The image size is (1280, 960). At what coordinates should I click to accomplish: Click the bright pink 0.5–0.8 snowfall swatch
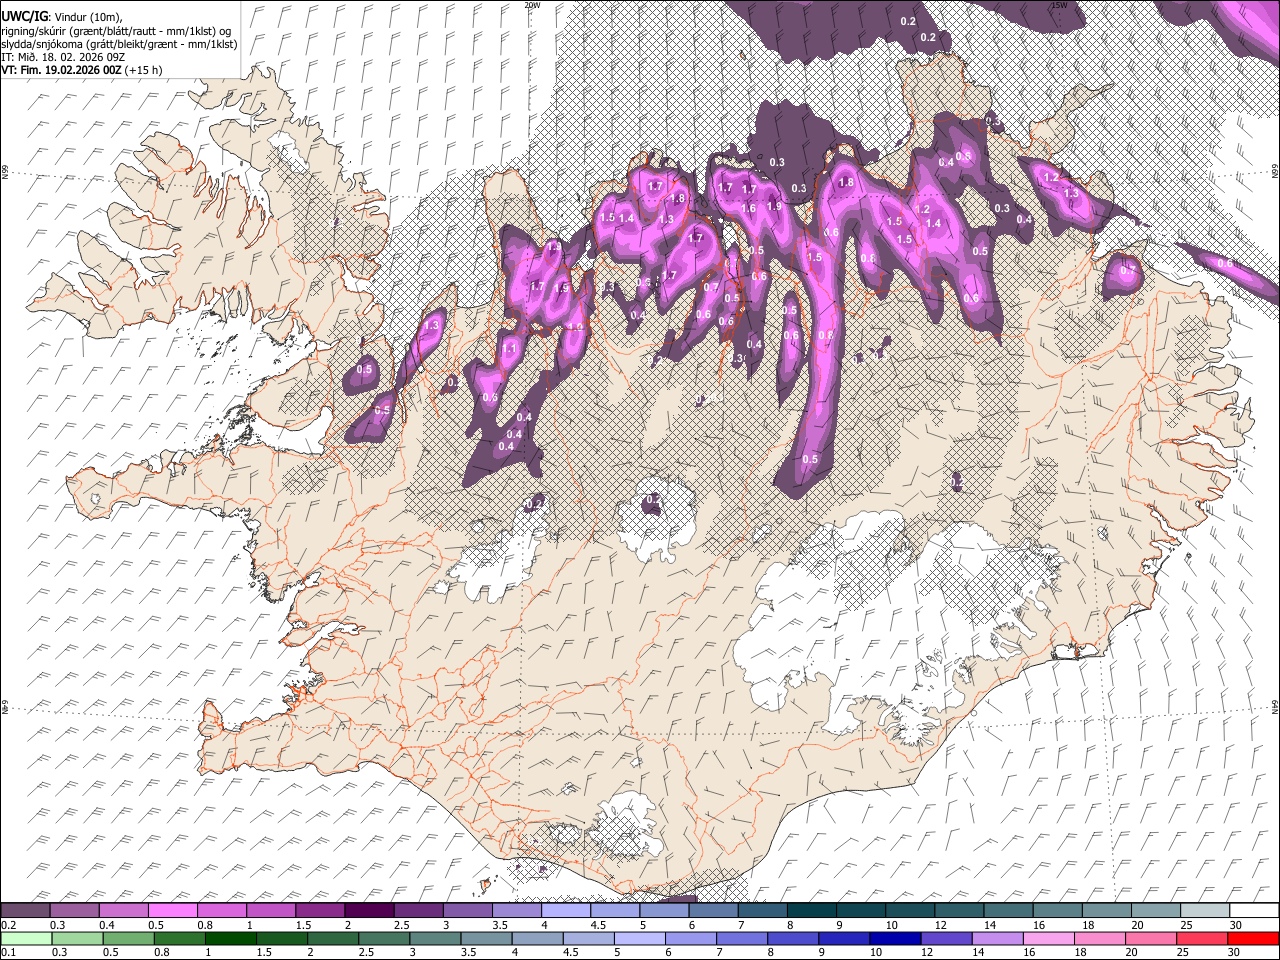(x=172, y=911)
